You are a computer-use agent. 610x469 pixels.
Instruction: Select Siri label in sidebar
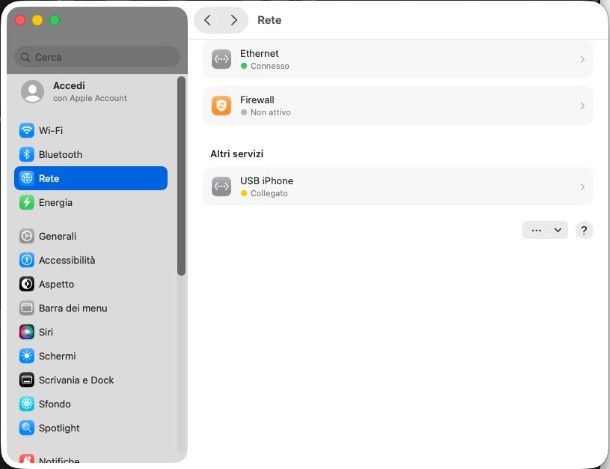click(46, 332)
